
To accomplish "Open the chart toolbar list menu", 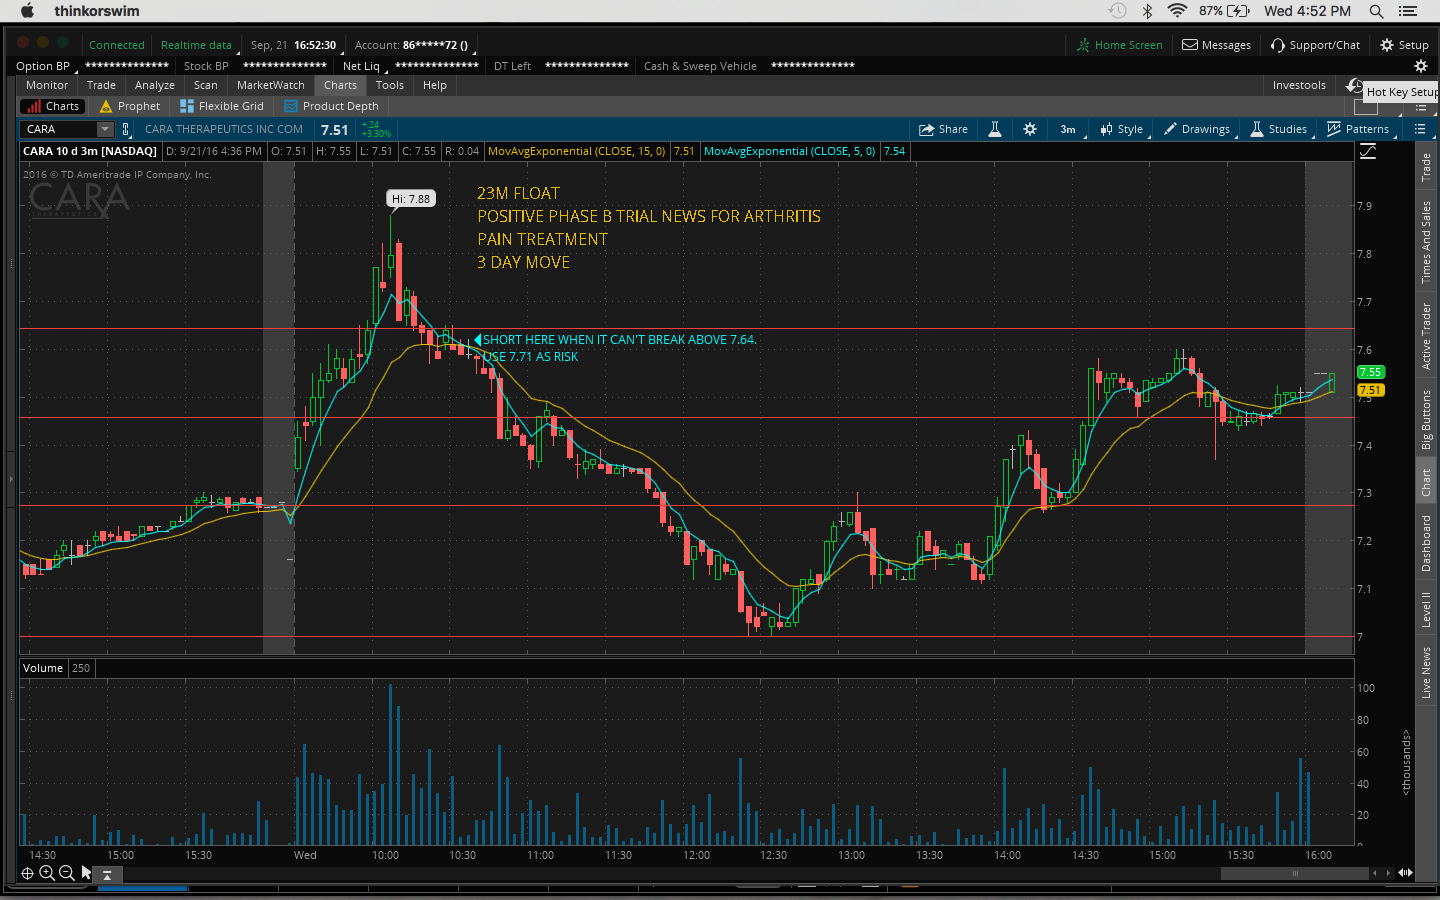I will click(1420, 129).
